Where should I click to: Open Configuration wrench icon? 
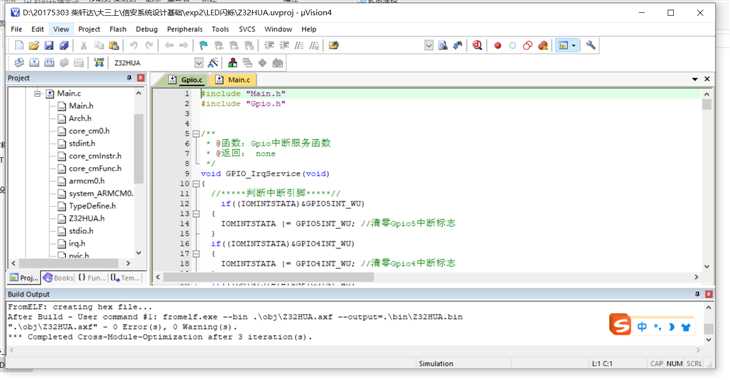pos(590,46)
